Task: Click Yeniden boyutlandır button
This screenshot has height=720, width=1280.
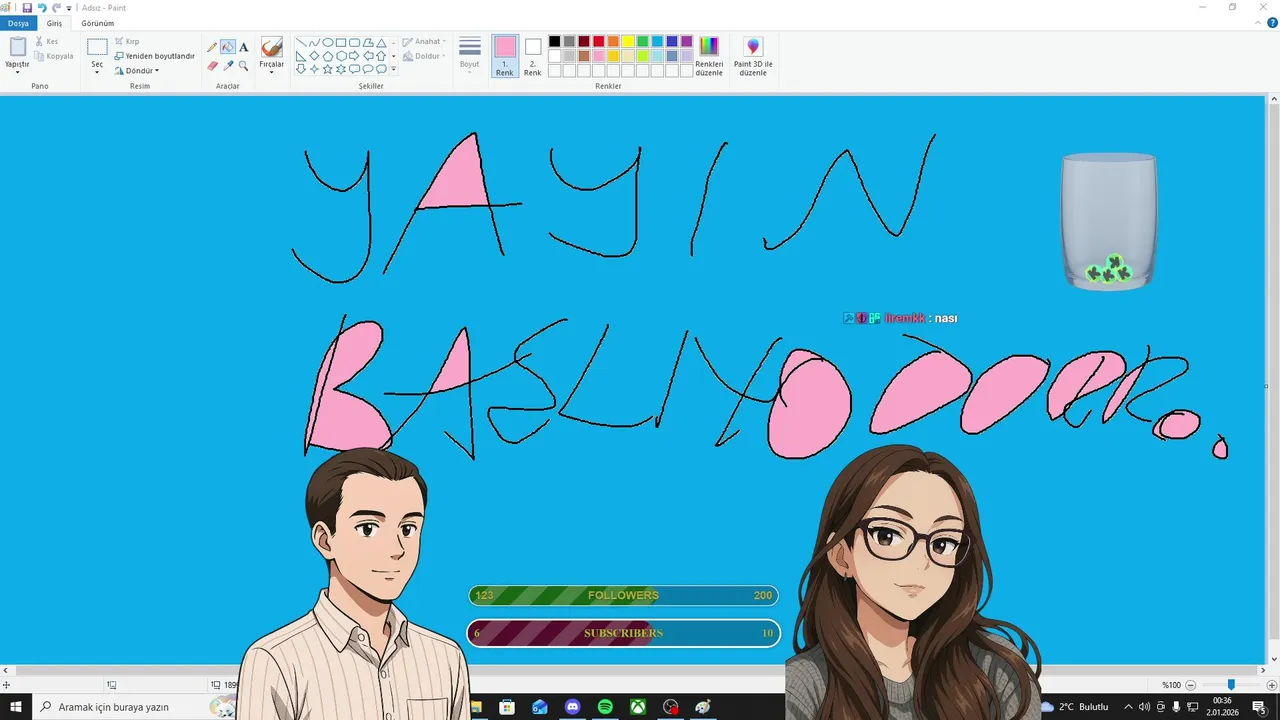Action: pyautogui.click(x=154, y=56)
